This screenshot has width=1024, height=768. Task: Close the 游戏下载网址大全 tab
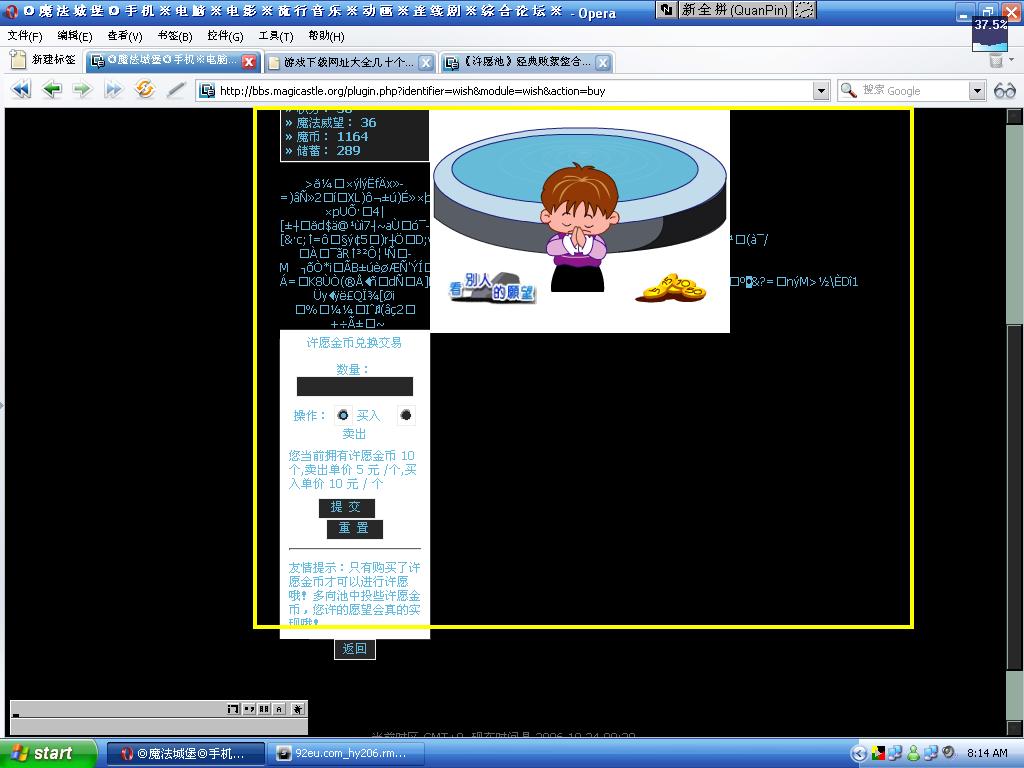(x=425, y=62)
